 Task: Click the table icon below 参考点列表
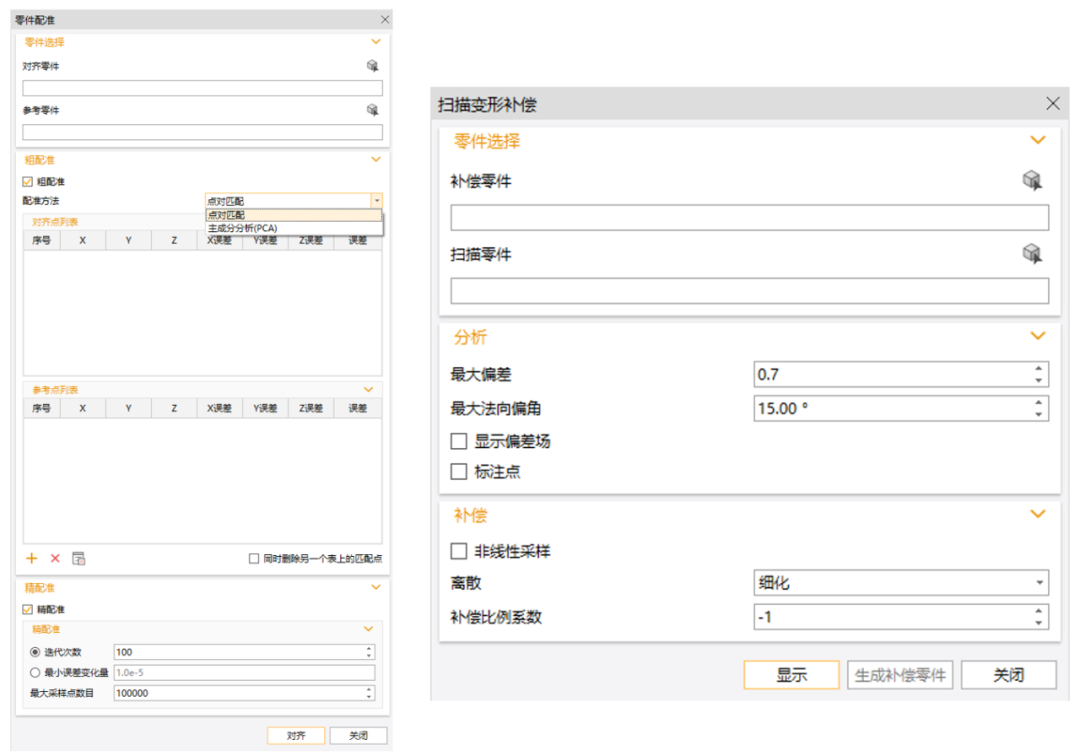[x=78, y=558]
